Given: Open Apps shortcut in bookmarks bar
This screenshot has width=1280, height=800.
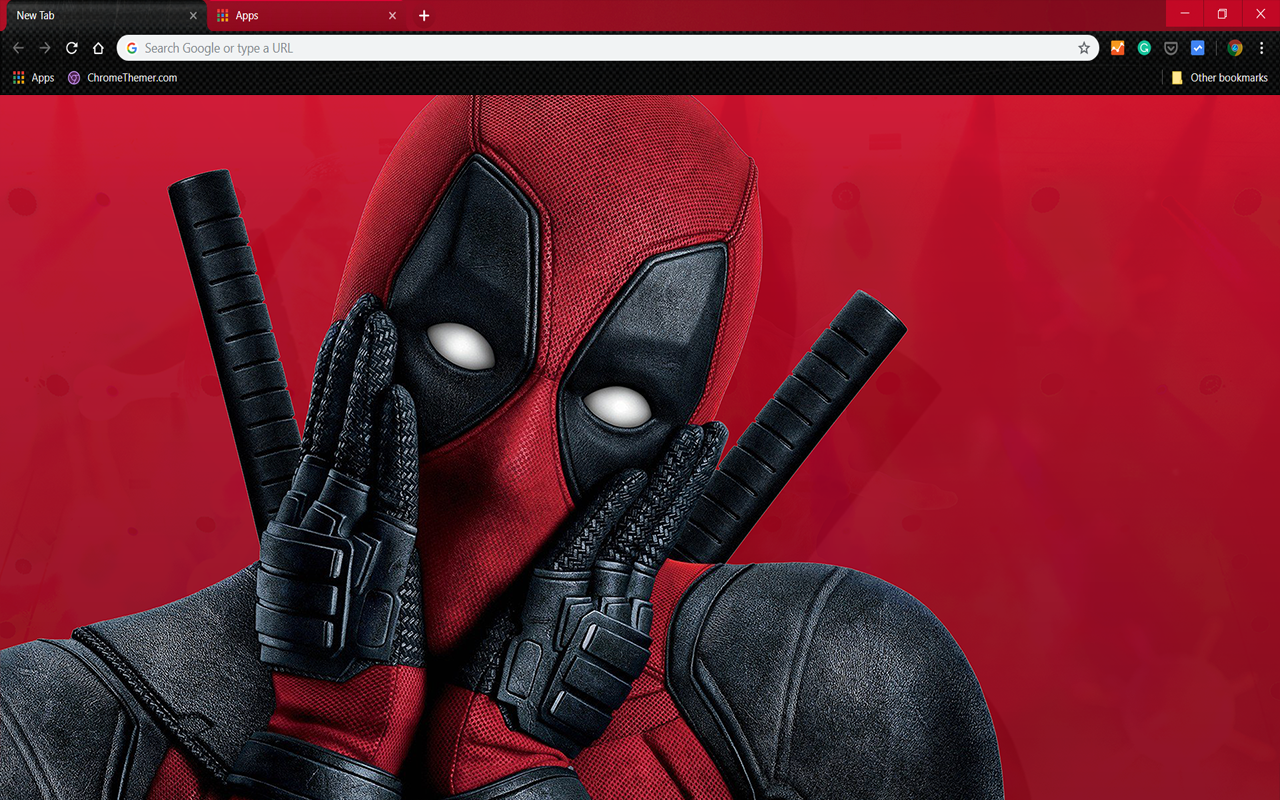Looking at the screenshot, I should pyautogui.click(x=33, y=78).
